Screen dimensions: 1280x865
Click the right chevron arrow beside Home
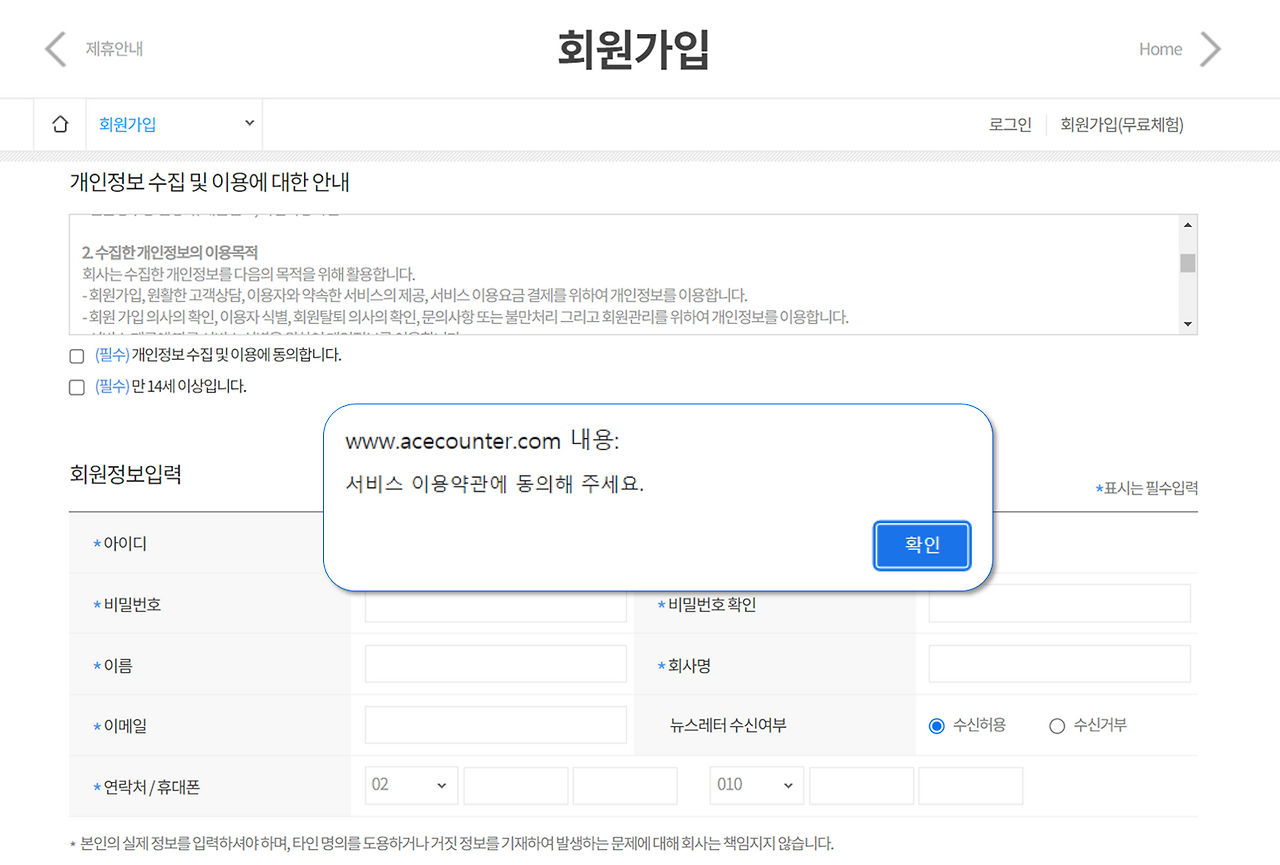click(x=1211, y=49)
